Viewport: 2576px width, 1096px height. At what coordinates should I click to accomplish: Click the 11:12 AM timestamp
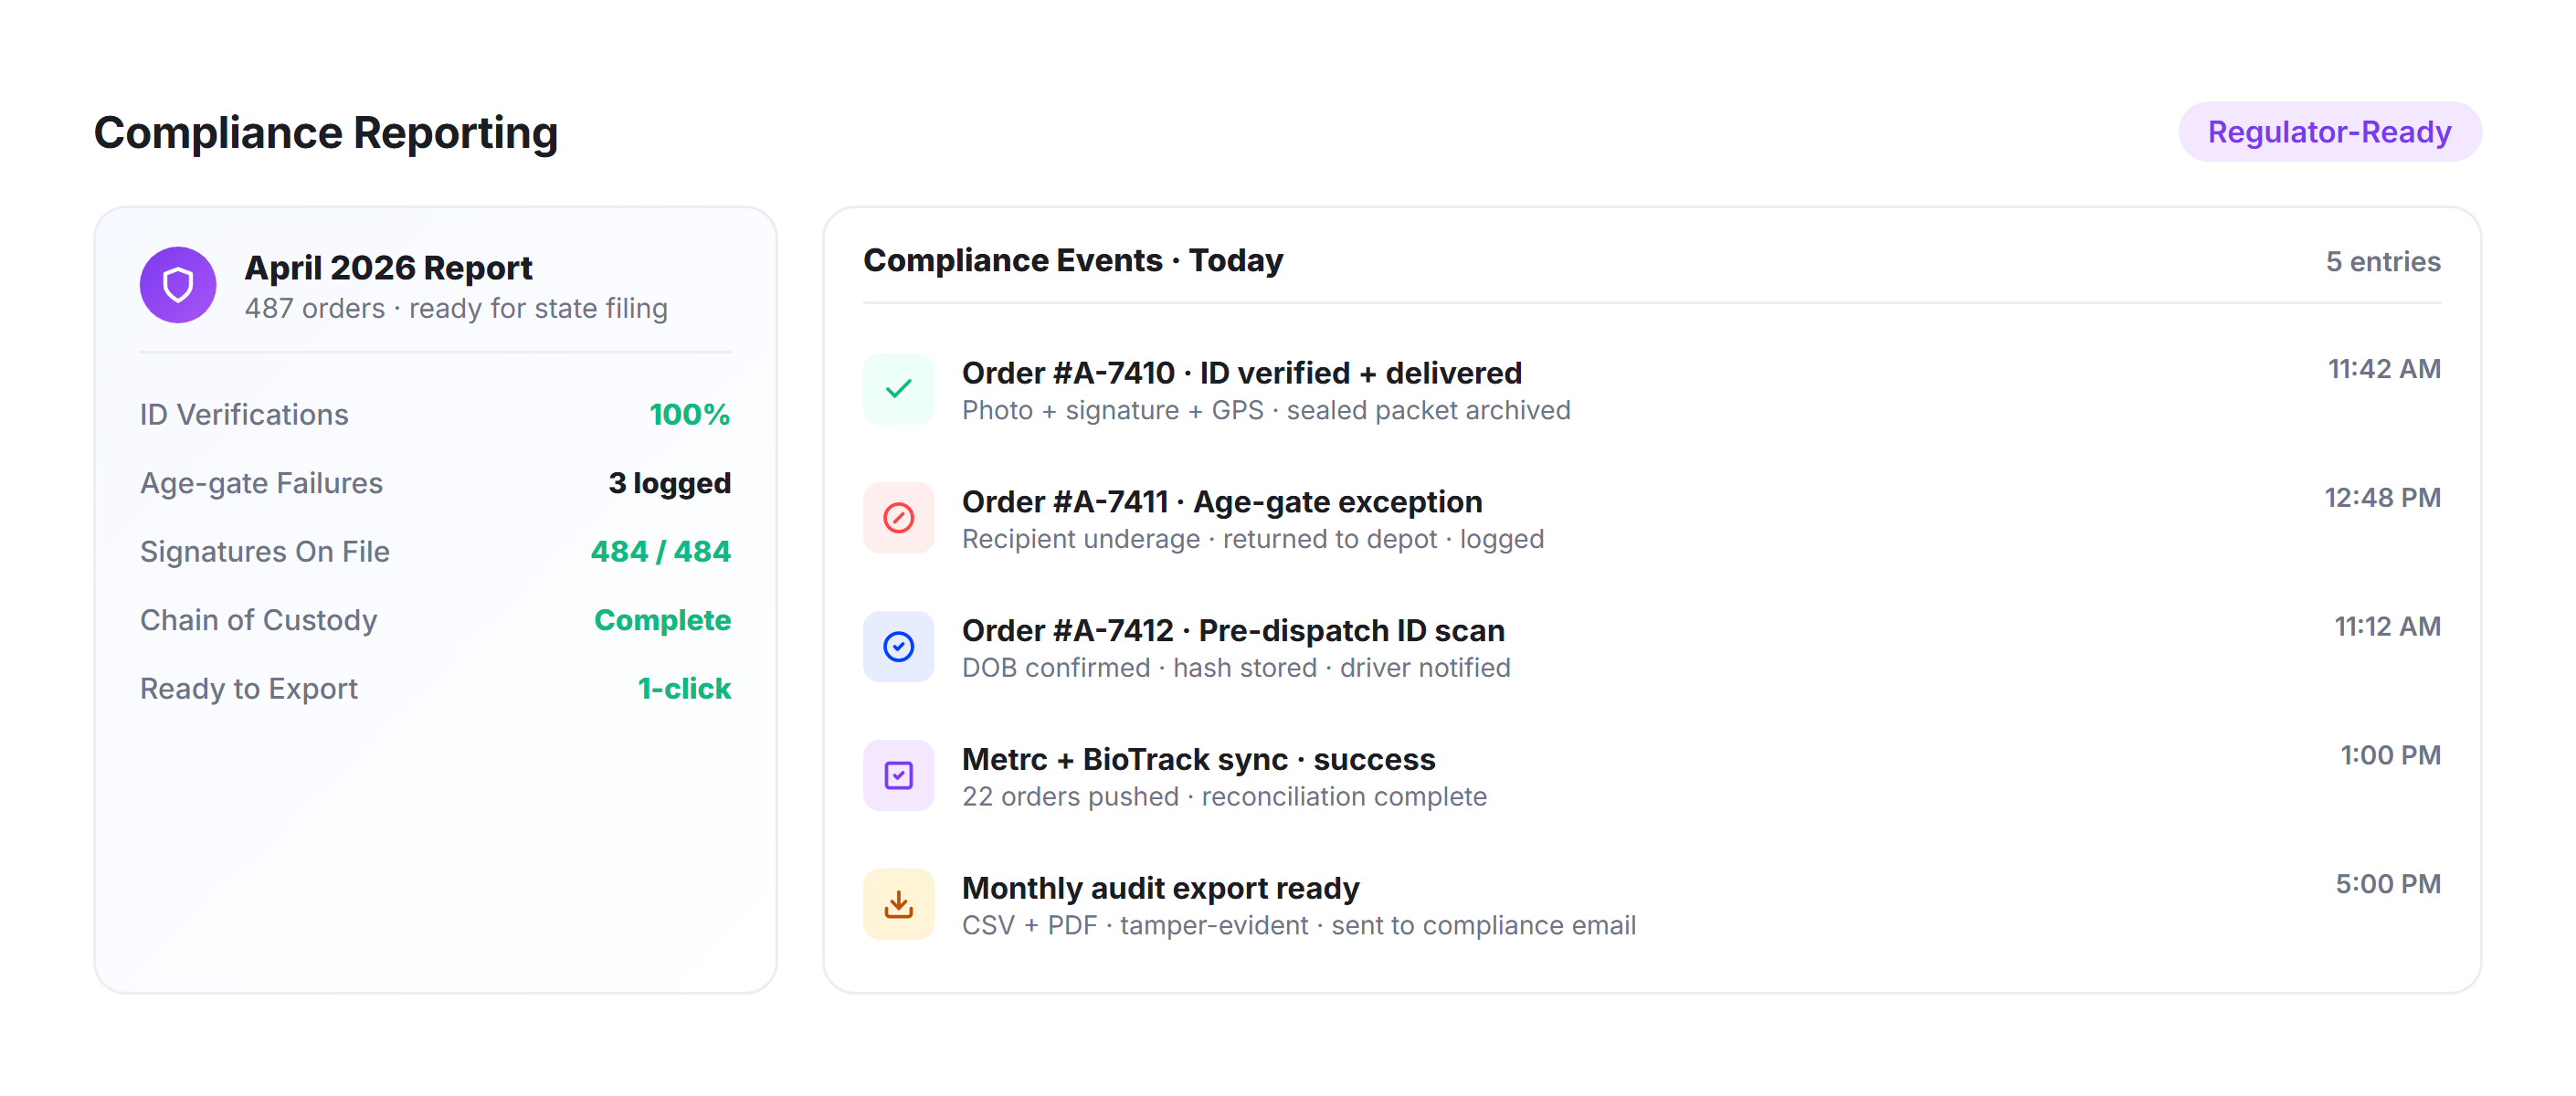pos(2387,627)
